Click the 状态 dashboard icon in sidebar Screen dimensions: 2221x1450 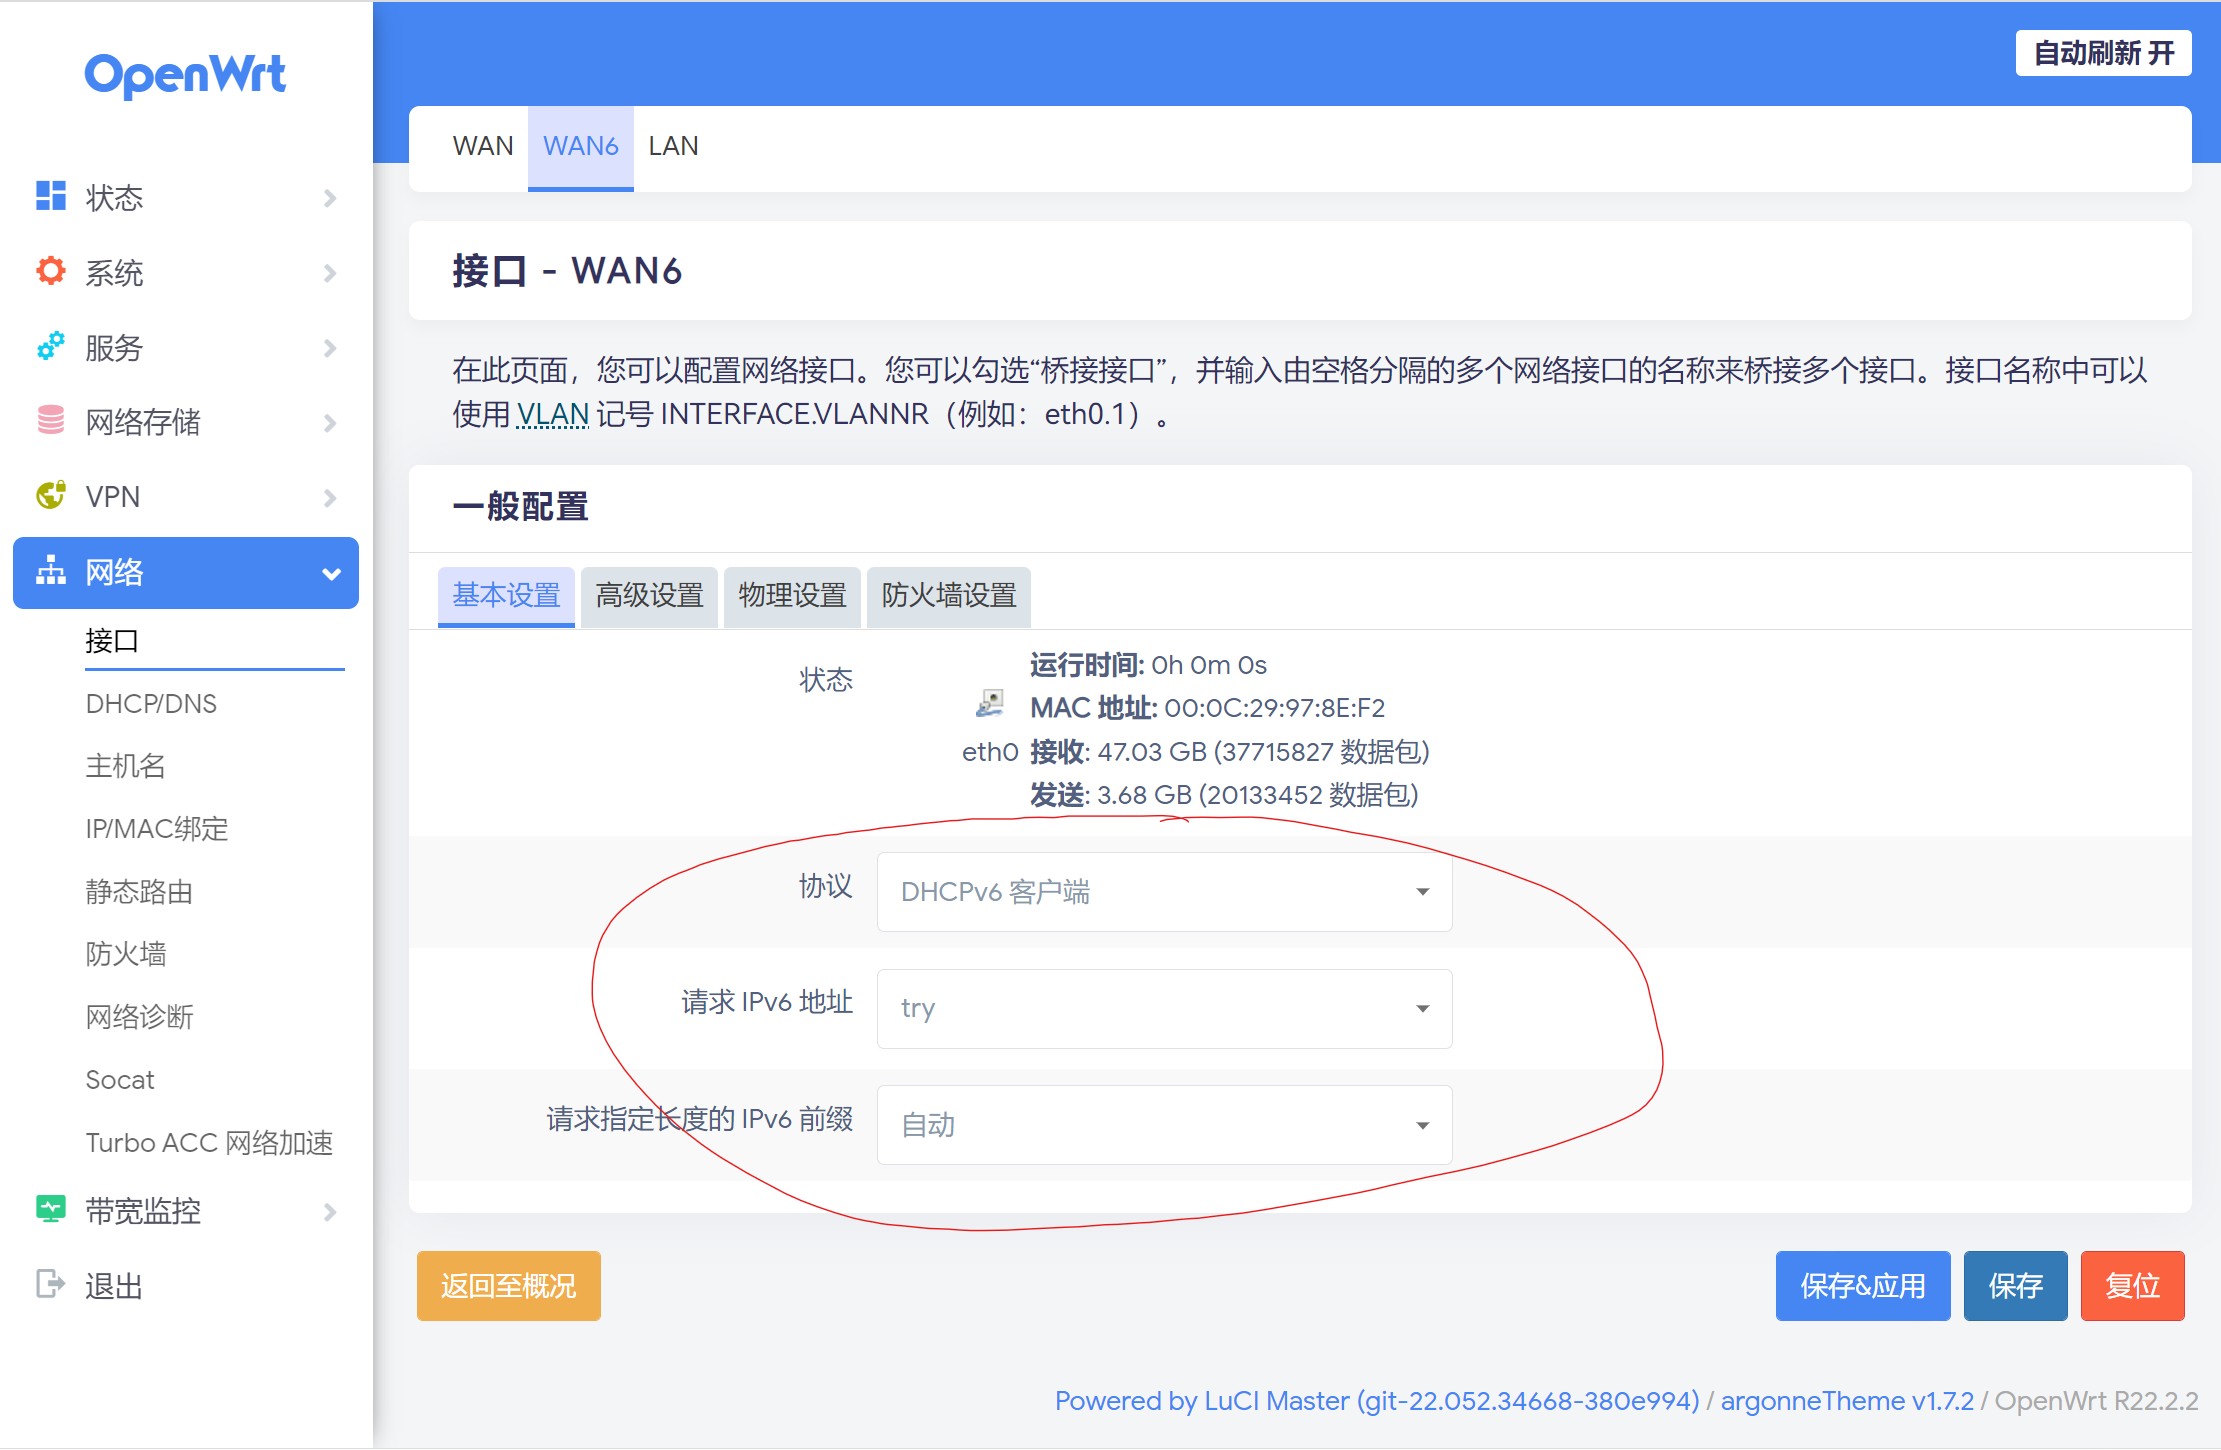51,196
